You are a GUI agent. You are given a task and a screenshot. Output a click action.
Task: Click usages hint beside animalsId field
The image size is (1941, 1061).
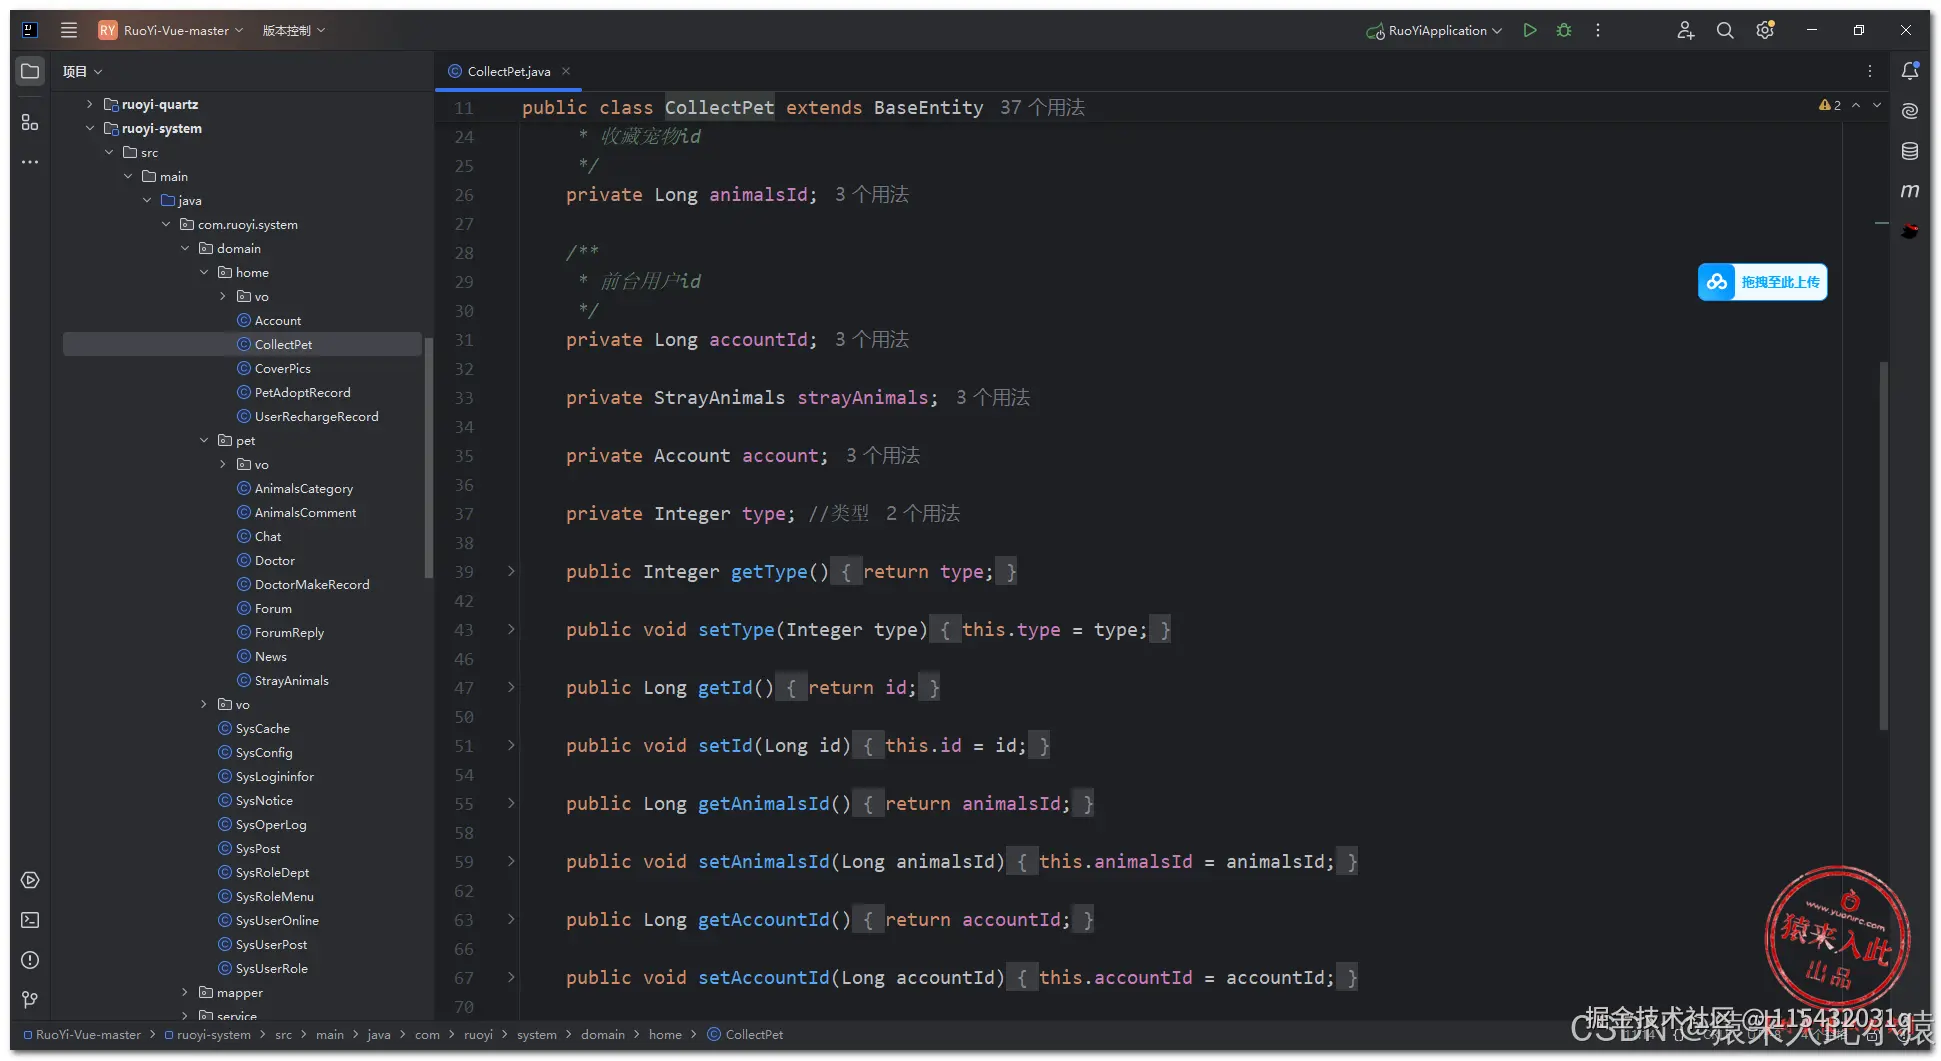[872, 194]
